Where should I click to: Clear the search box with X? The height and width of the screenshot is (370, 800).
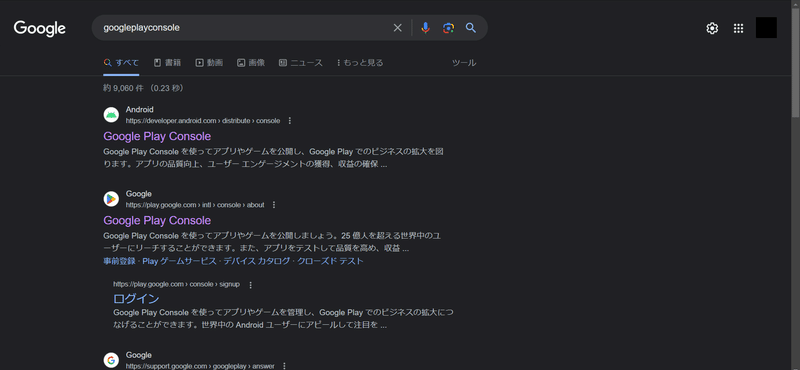pyautogui.click(x=397, y=28)
